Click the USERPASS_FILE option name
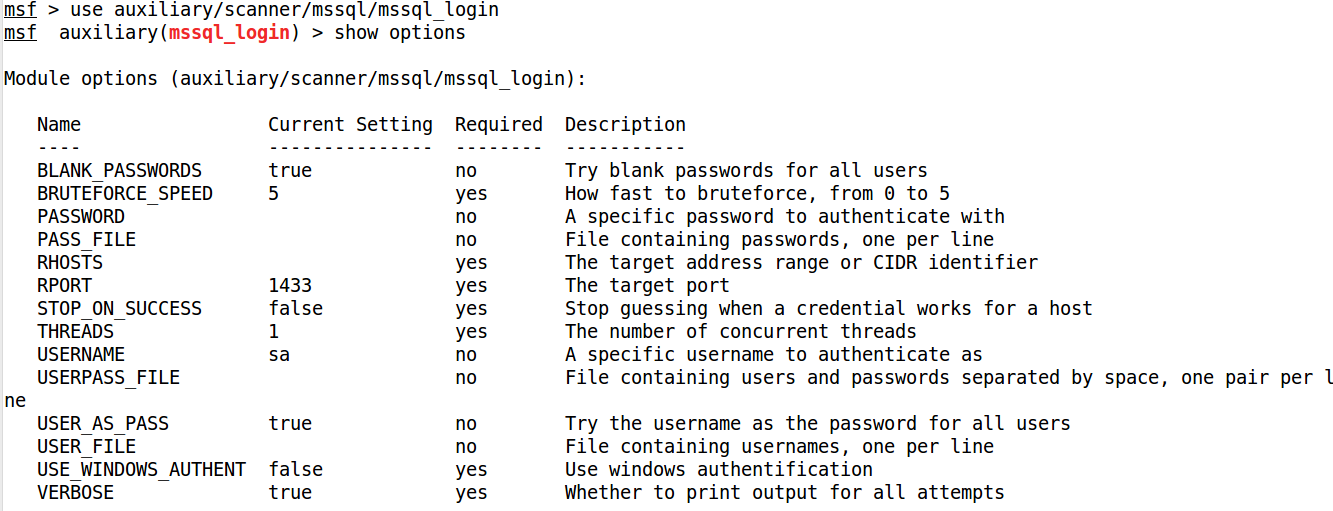The image size is (1333, 511). click(108, 377)
